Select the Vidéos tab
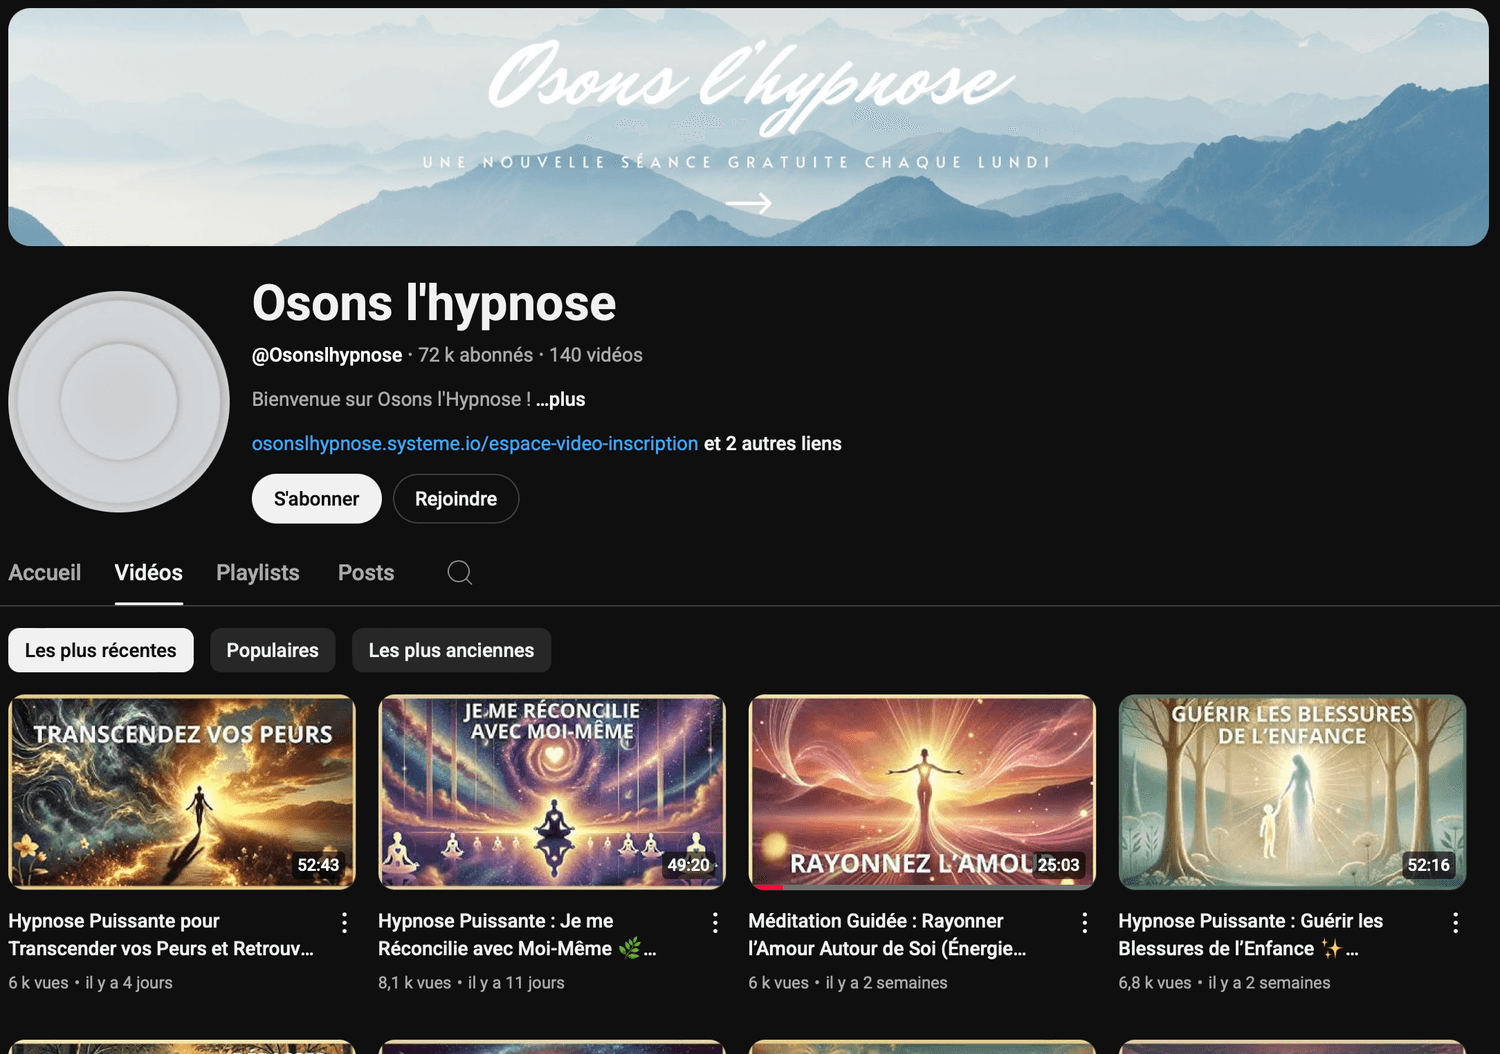Viewport: 1500px width, 1054px height. pyautogui.click(x=149, y=573)
